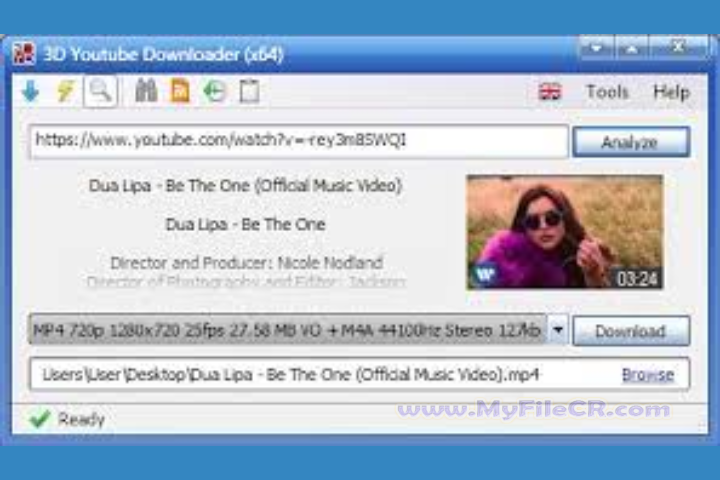Click the Download button
Viewport: 720px width, 480px height.
pyautogui.click(x=631, y=331)
